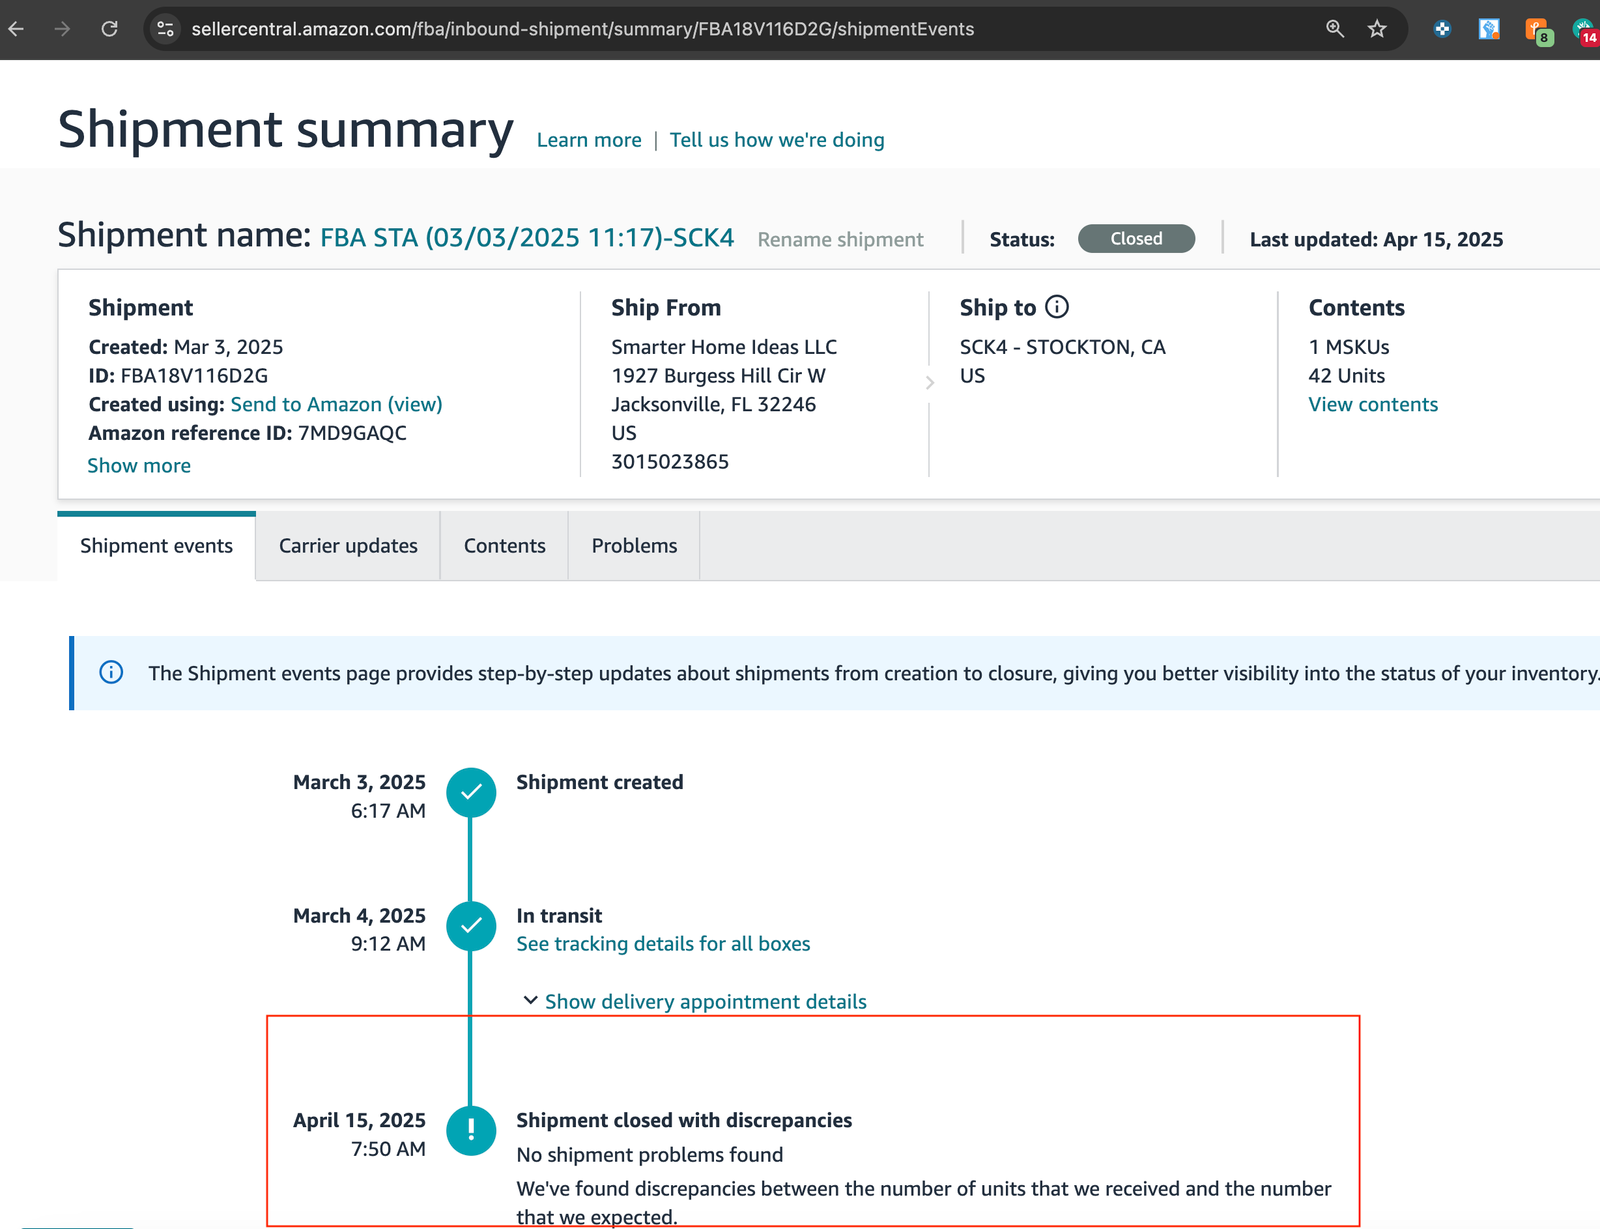The height and width of the screenshot is (1229, 1600).
Task: Click the March 3, 2025 event date
Action: coord(359,782)
